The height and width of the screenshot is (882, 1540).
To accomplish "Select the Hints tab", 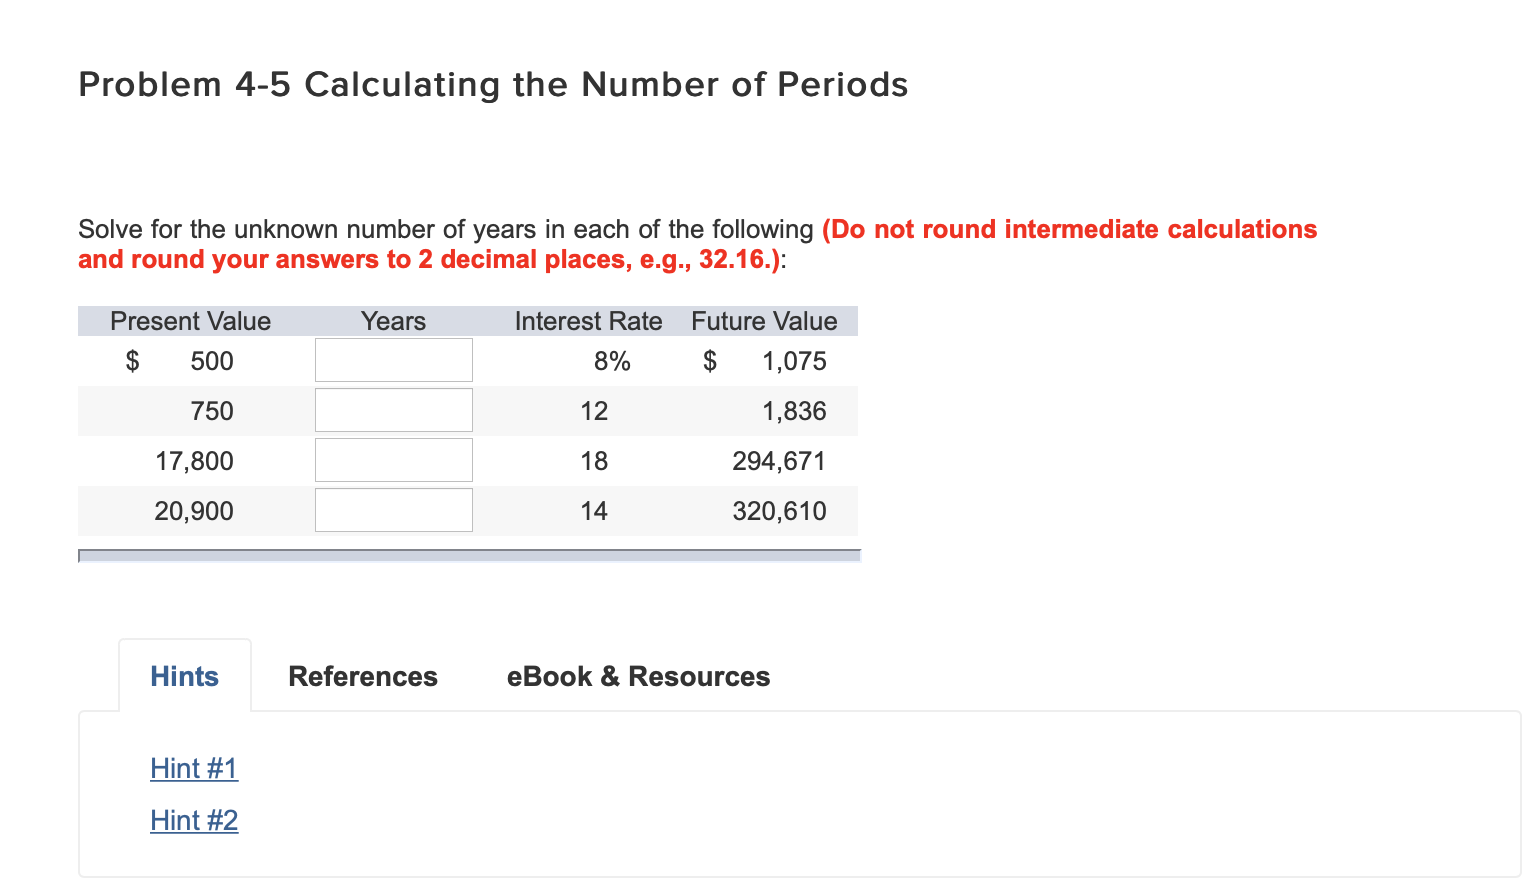I will 184,676.
